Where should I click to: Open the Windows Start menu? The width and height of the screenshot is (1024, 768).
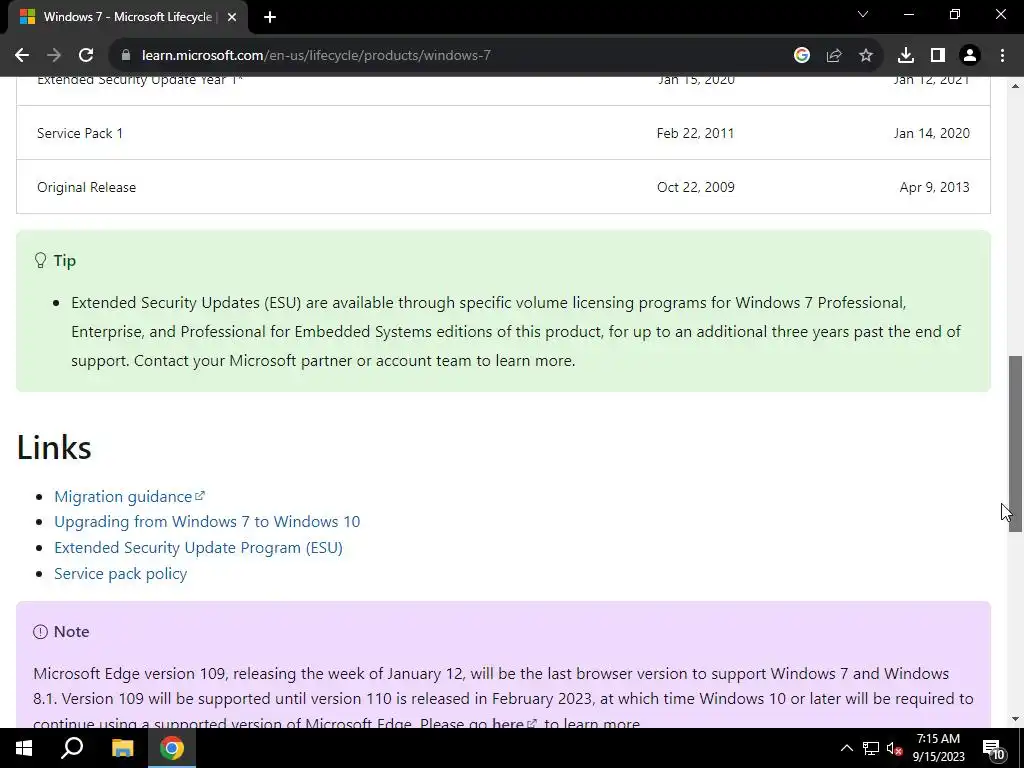[x=24, y=748]
